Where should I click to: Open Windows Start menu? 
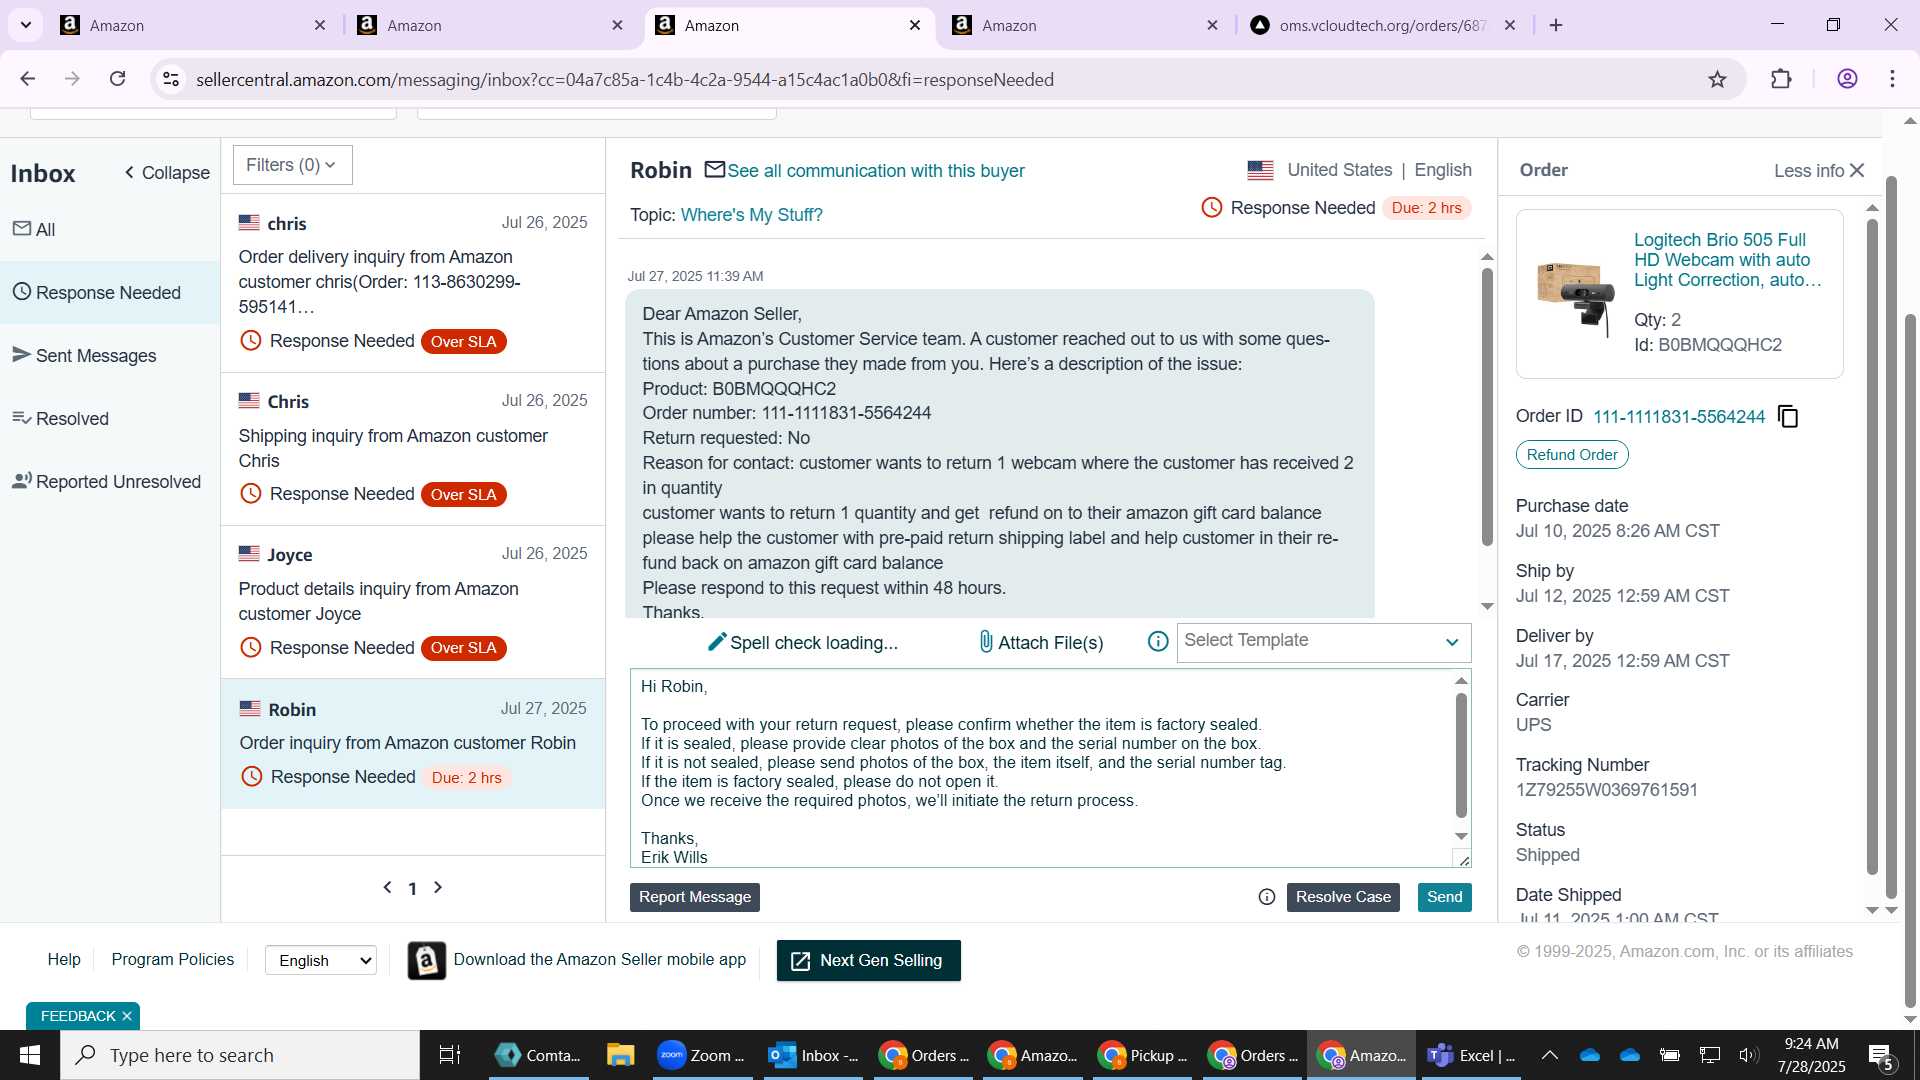tap(30, 1055)
